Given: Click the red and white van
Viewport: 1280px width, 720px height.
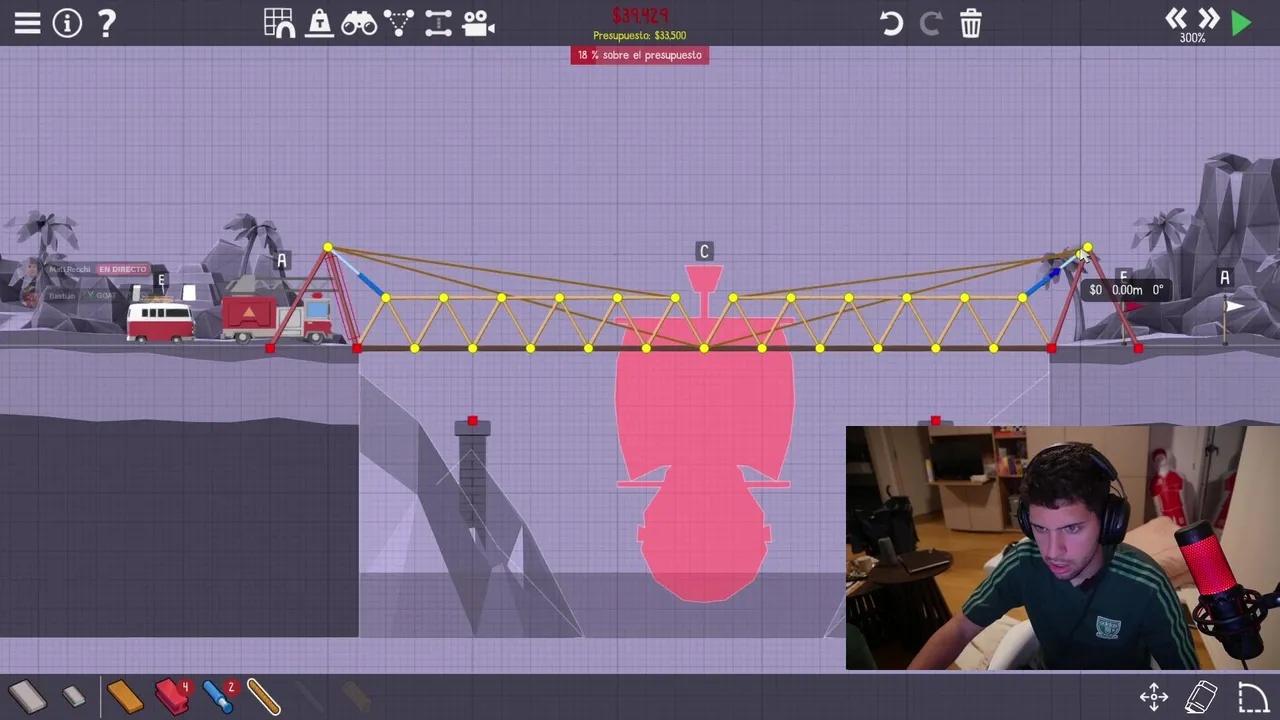Looking at the screenshot, I should coord(160,322).
